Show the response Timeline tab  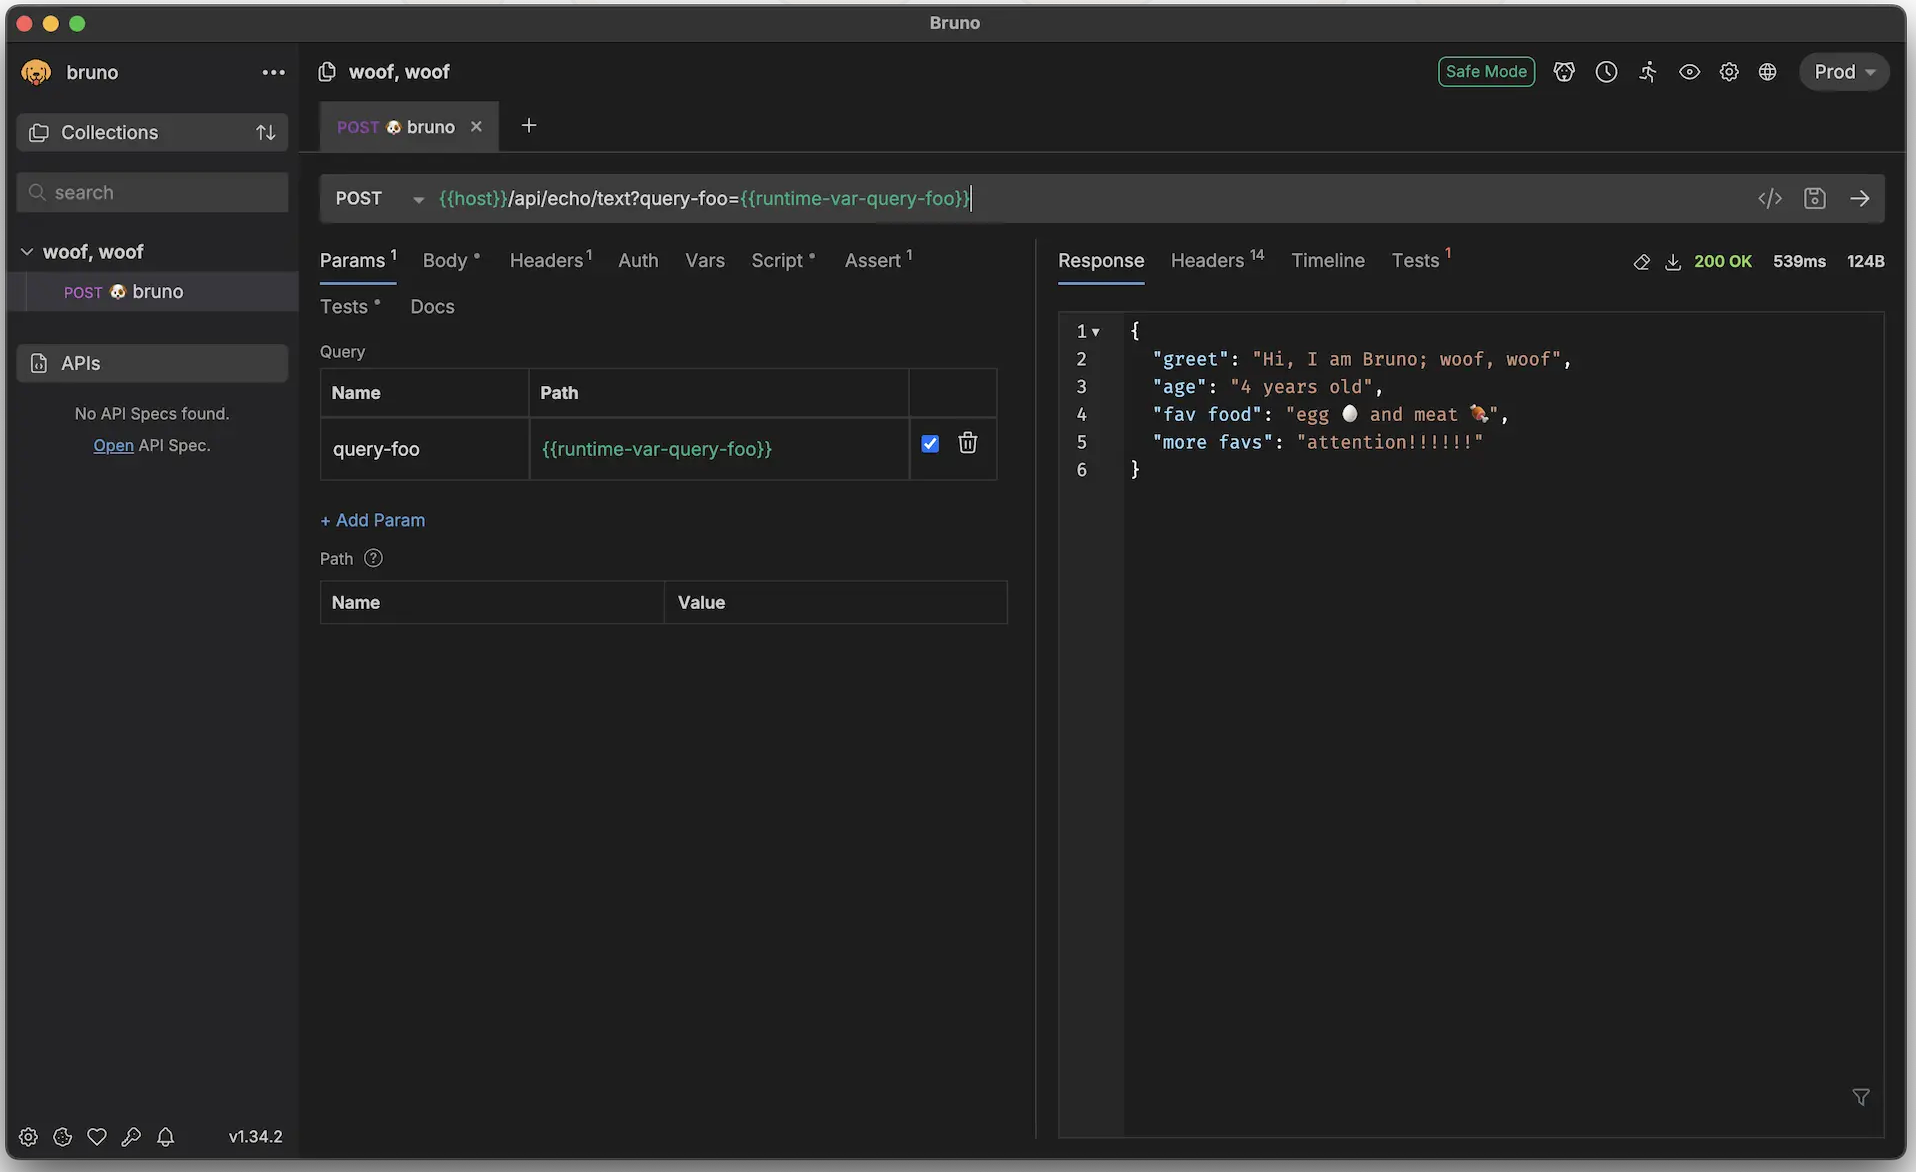[x=1327, y=260]
